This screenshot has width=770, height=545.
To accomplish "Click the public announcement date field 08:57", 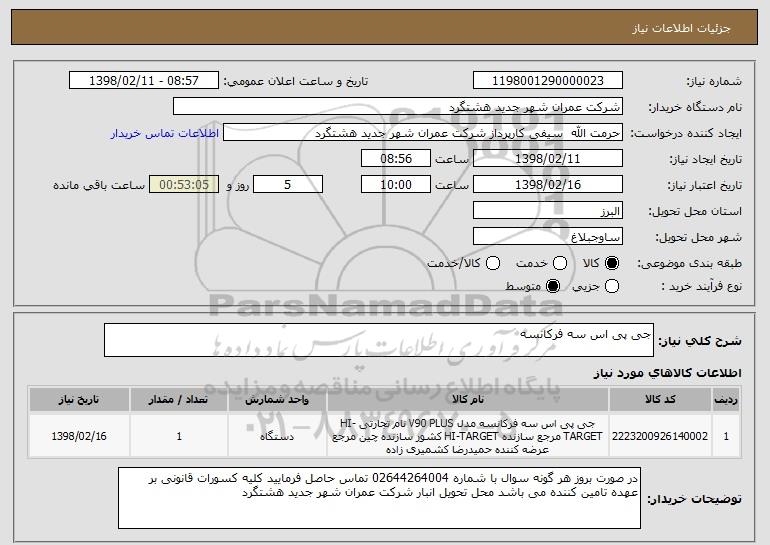I will 144,81.
